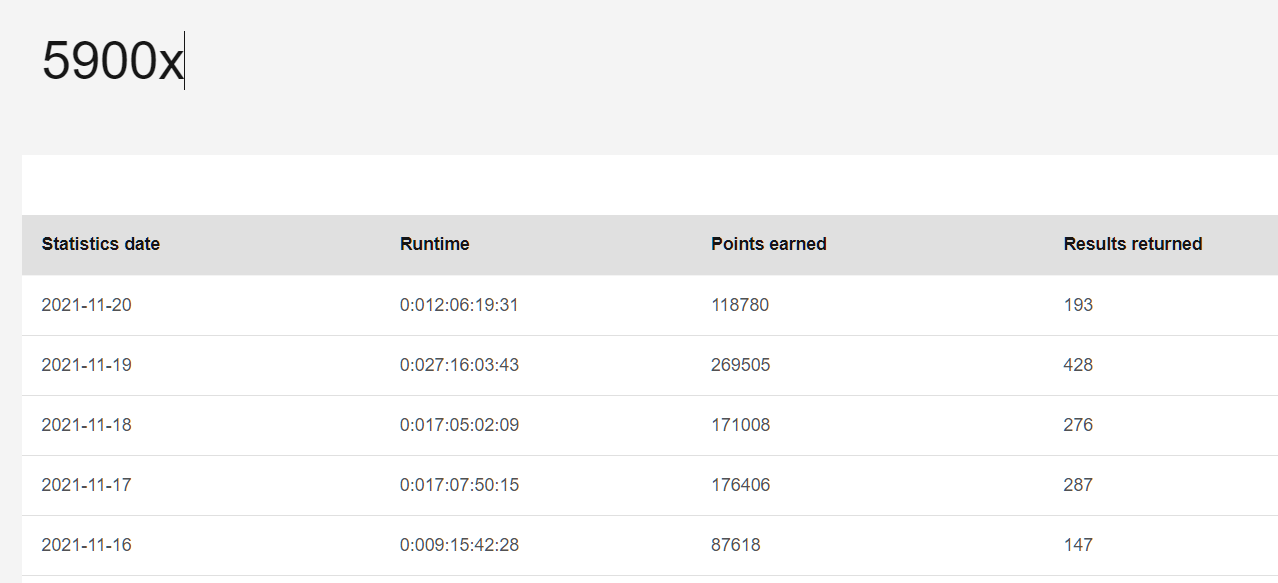This screenshot has height=583, width=1278.
Task: Click the Statistics date column header
Action: click(100, 244)
